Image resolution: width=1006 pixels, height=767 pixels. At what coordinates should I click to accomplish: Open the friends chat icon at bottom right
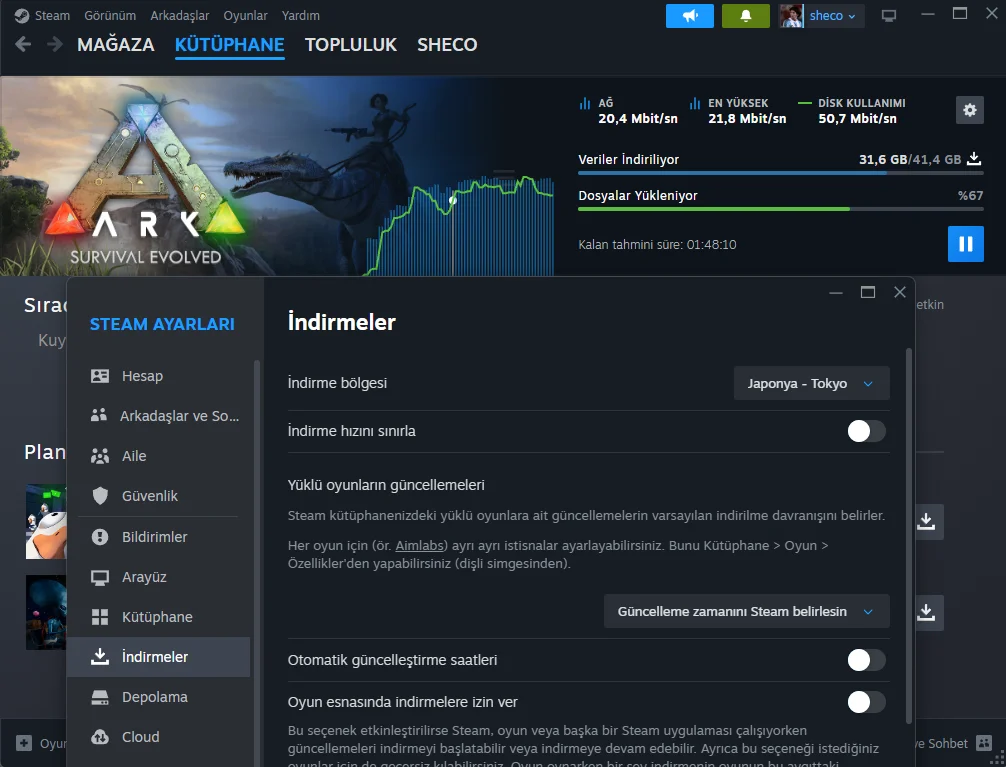(984, 743)
